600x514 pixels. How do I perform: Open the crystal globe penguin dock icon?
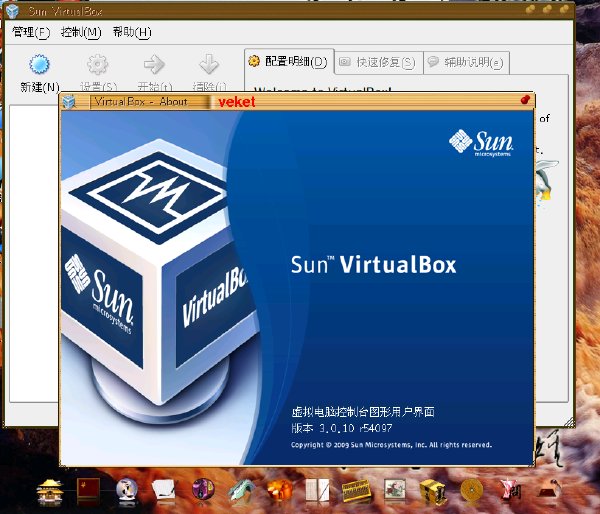(x=127, y=491)
